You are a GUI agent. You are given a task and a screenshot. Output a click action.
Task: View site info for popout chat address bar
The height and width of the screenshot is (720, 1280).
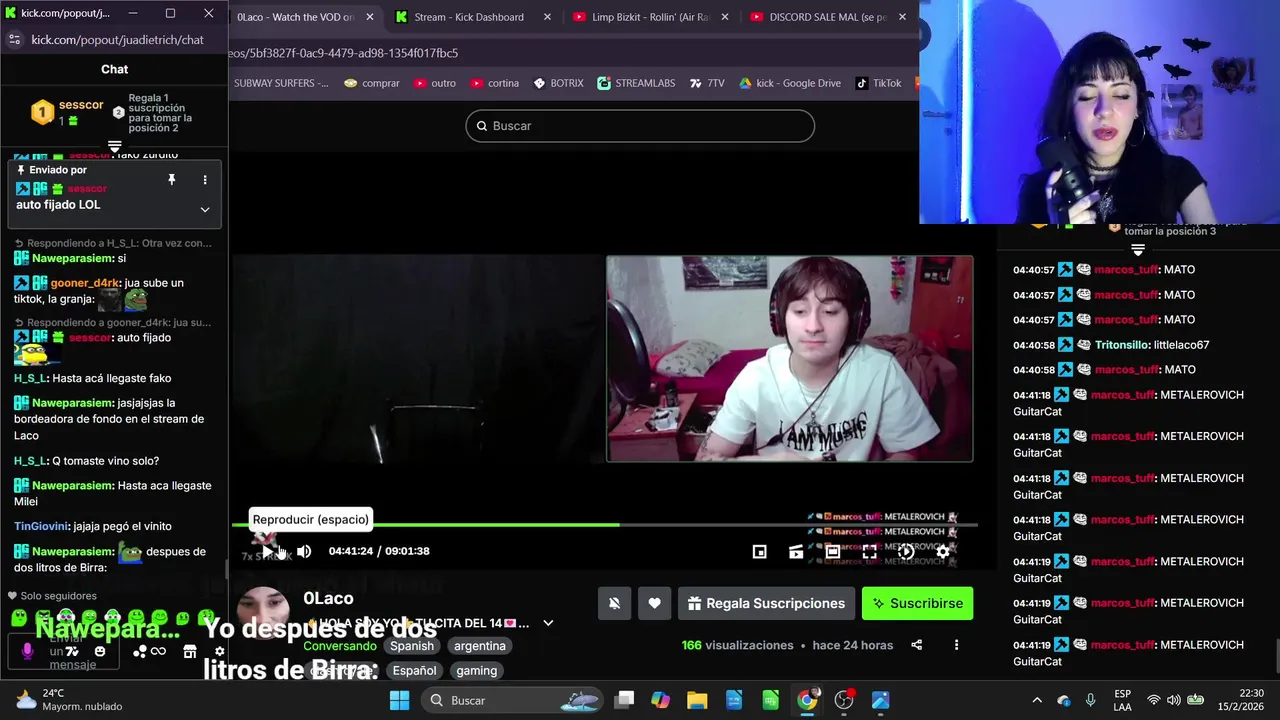coord(14,40)
